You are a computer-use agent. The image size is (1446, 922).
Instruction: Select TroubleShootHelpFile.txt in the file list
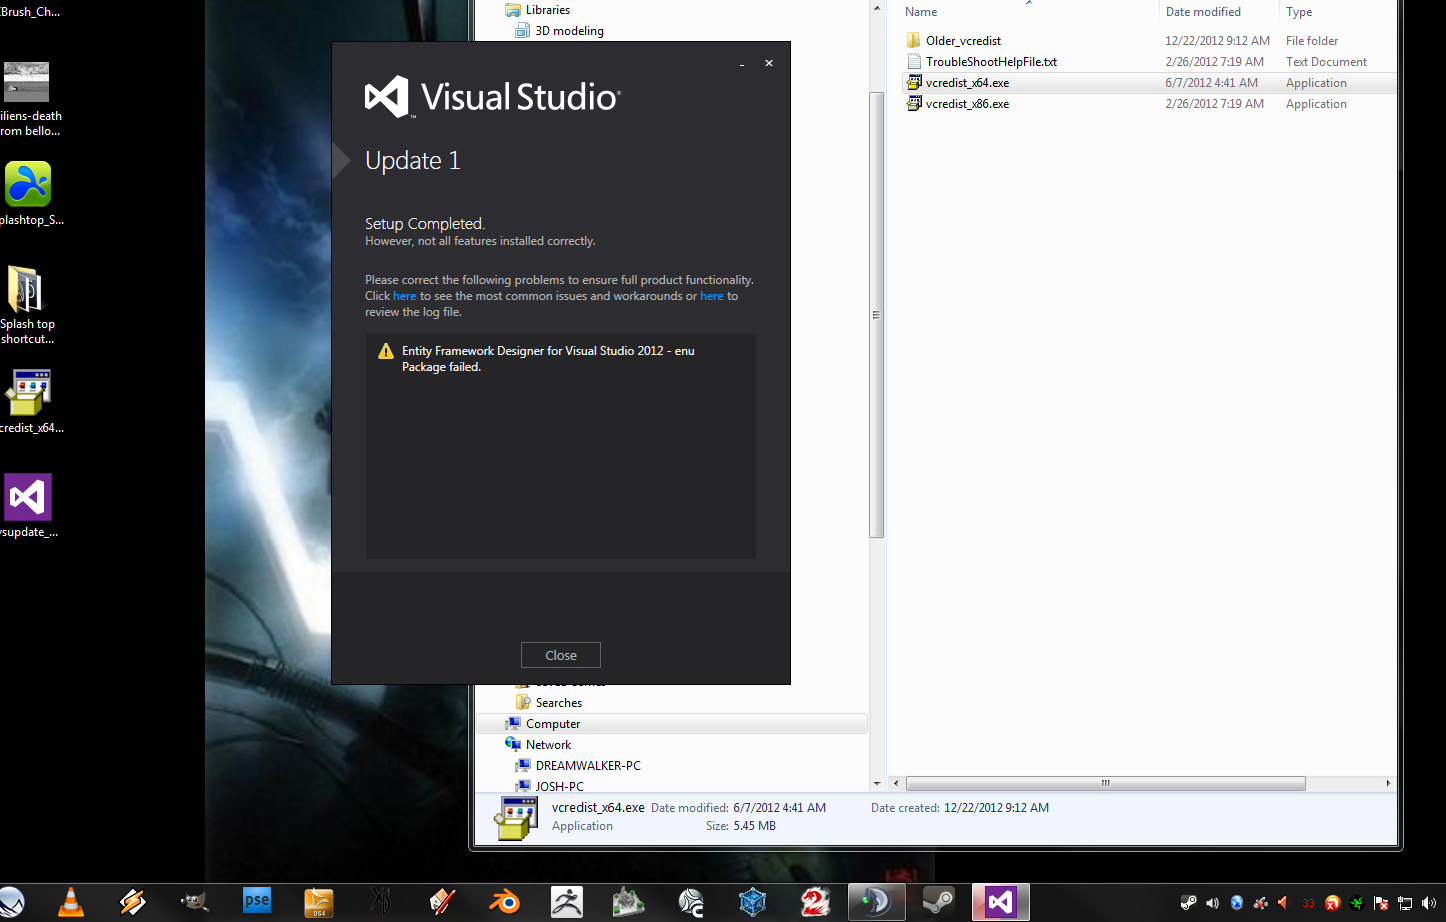pyautogui.click(x=991, y=62)
